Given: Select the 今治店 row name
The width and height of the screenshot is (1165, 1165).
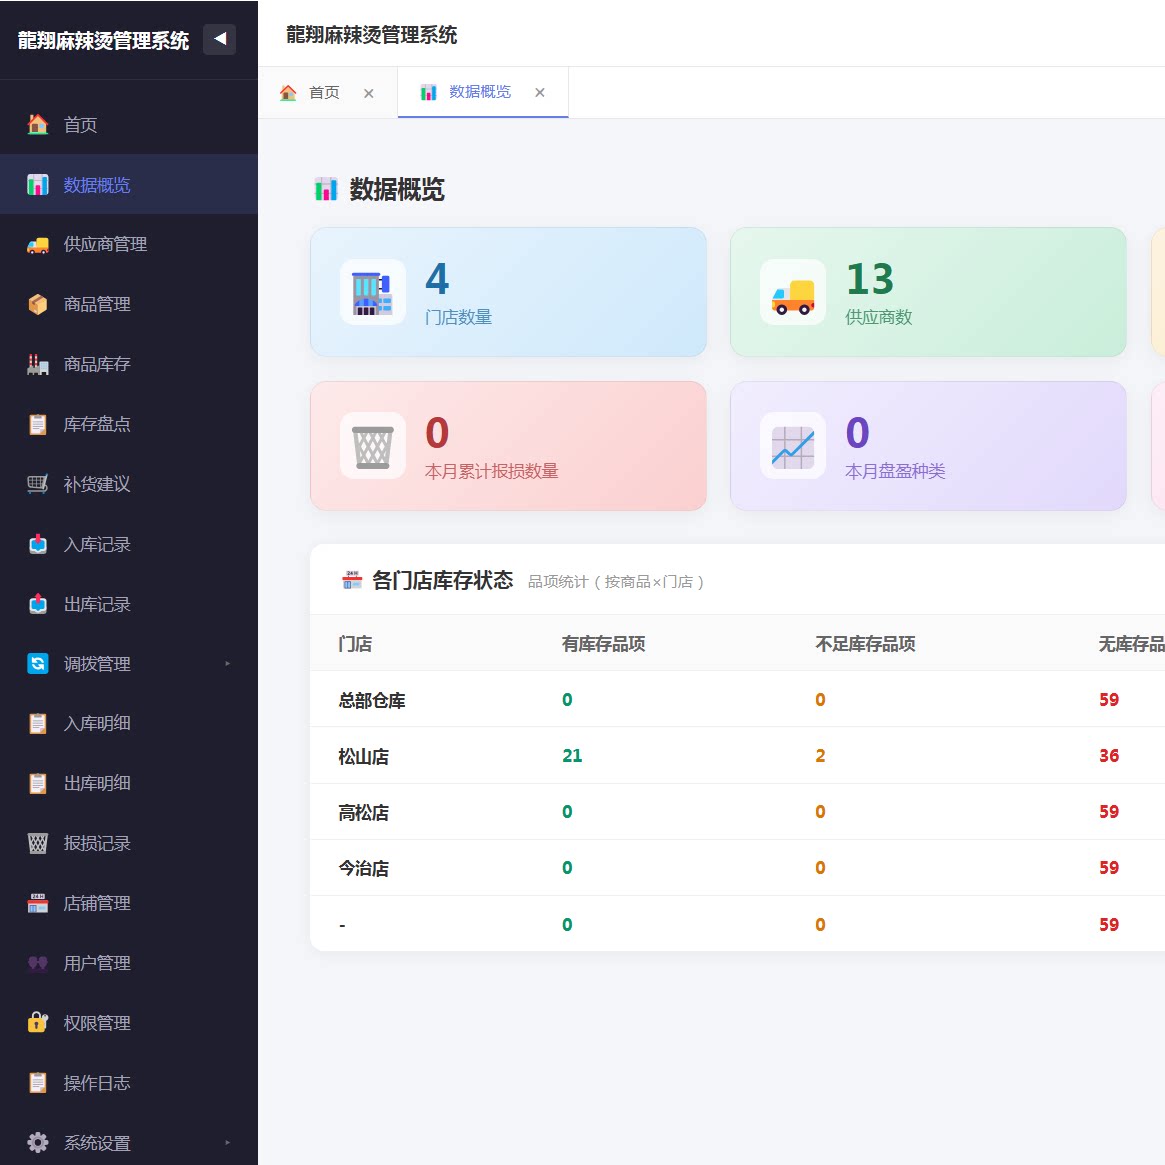Looking at the screenshot, I should 363,868.
